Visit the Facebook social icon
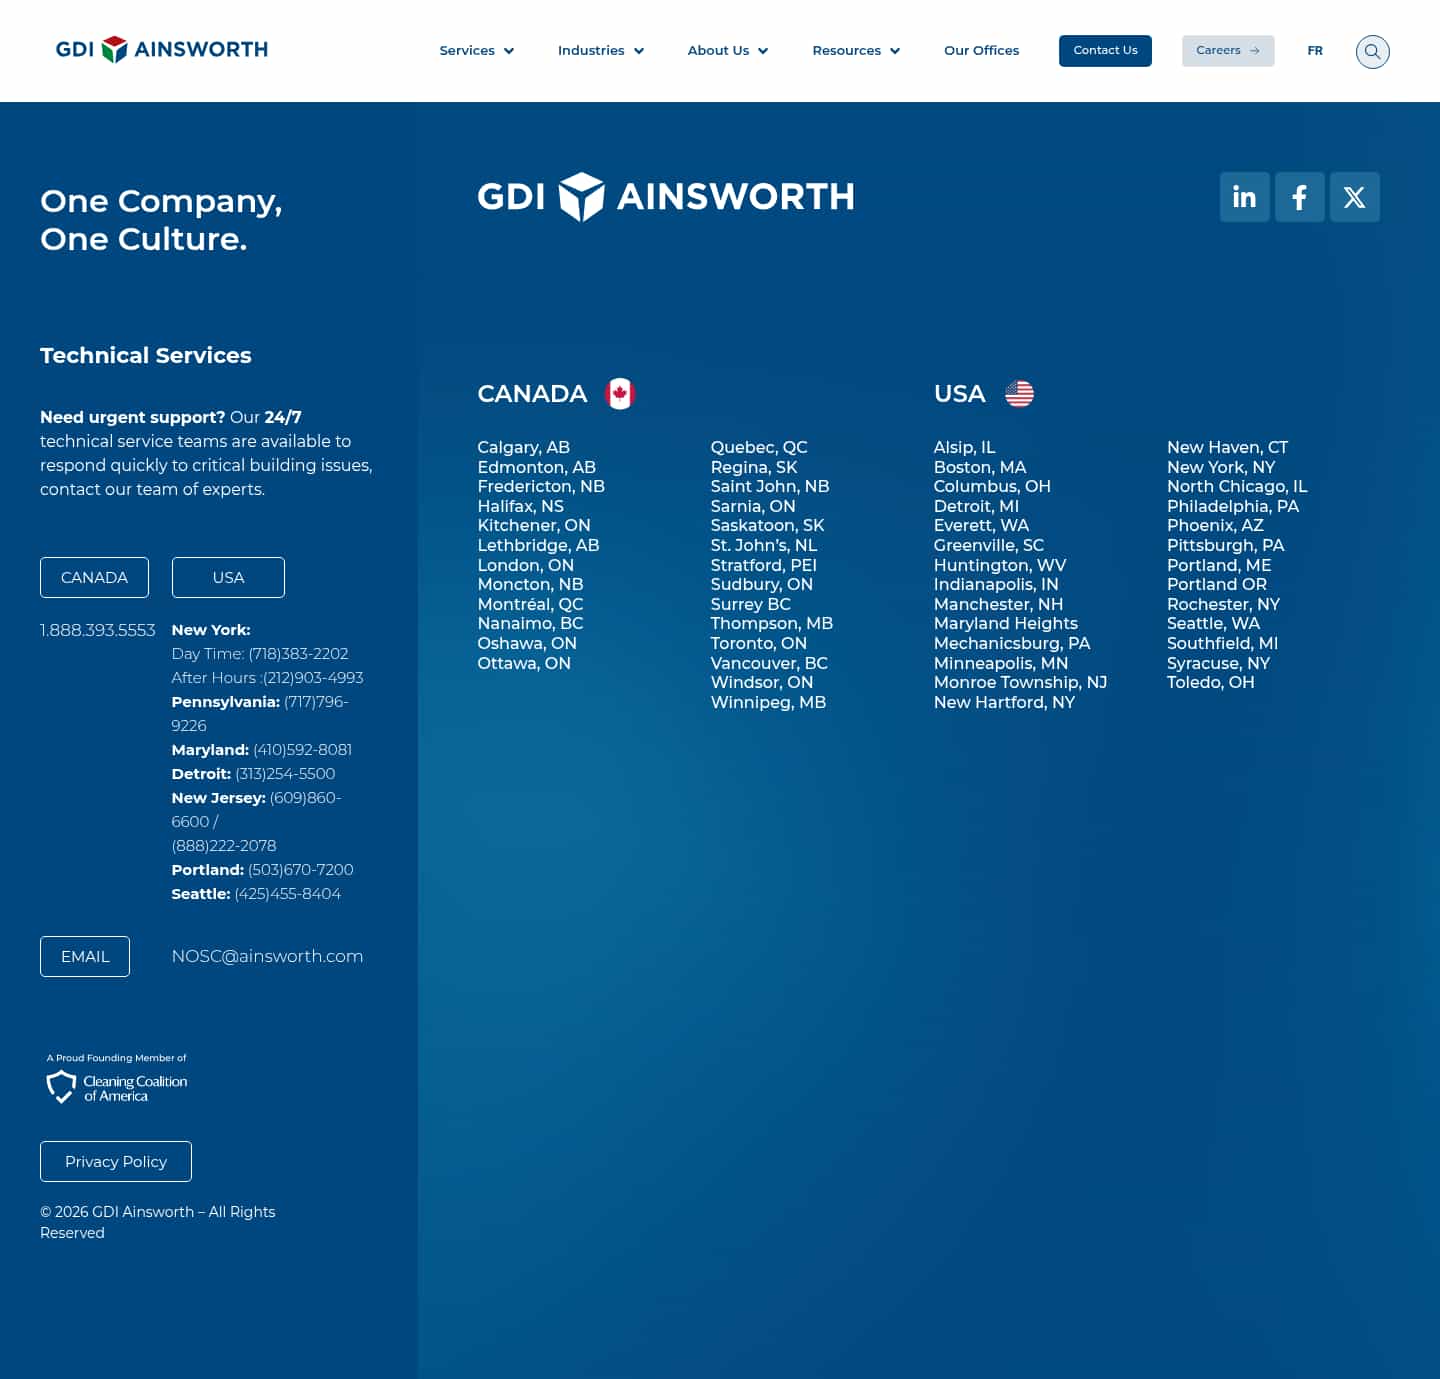This screenshot has height=1379, width=1440. pos(1299,197)
